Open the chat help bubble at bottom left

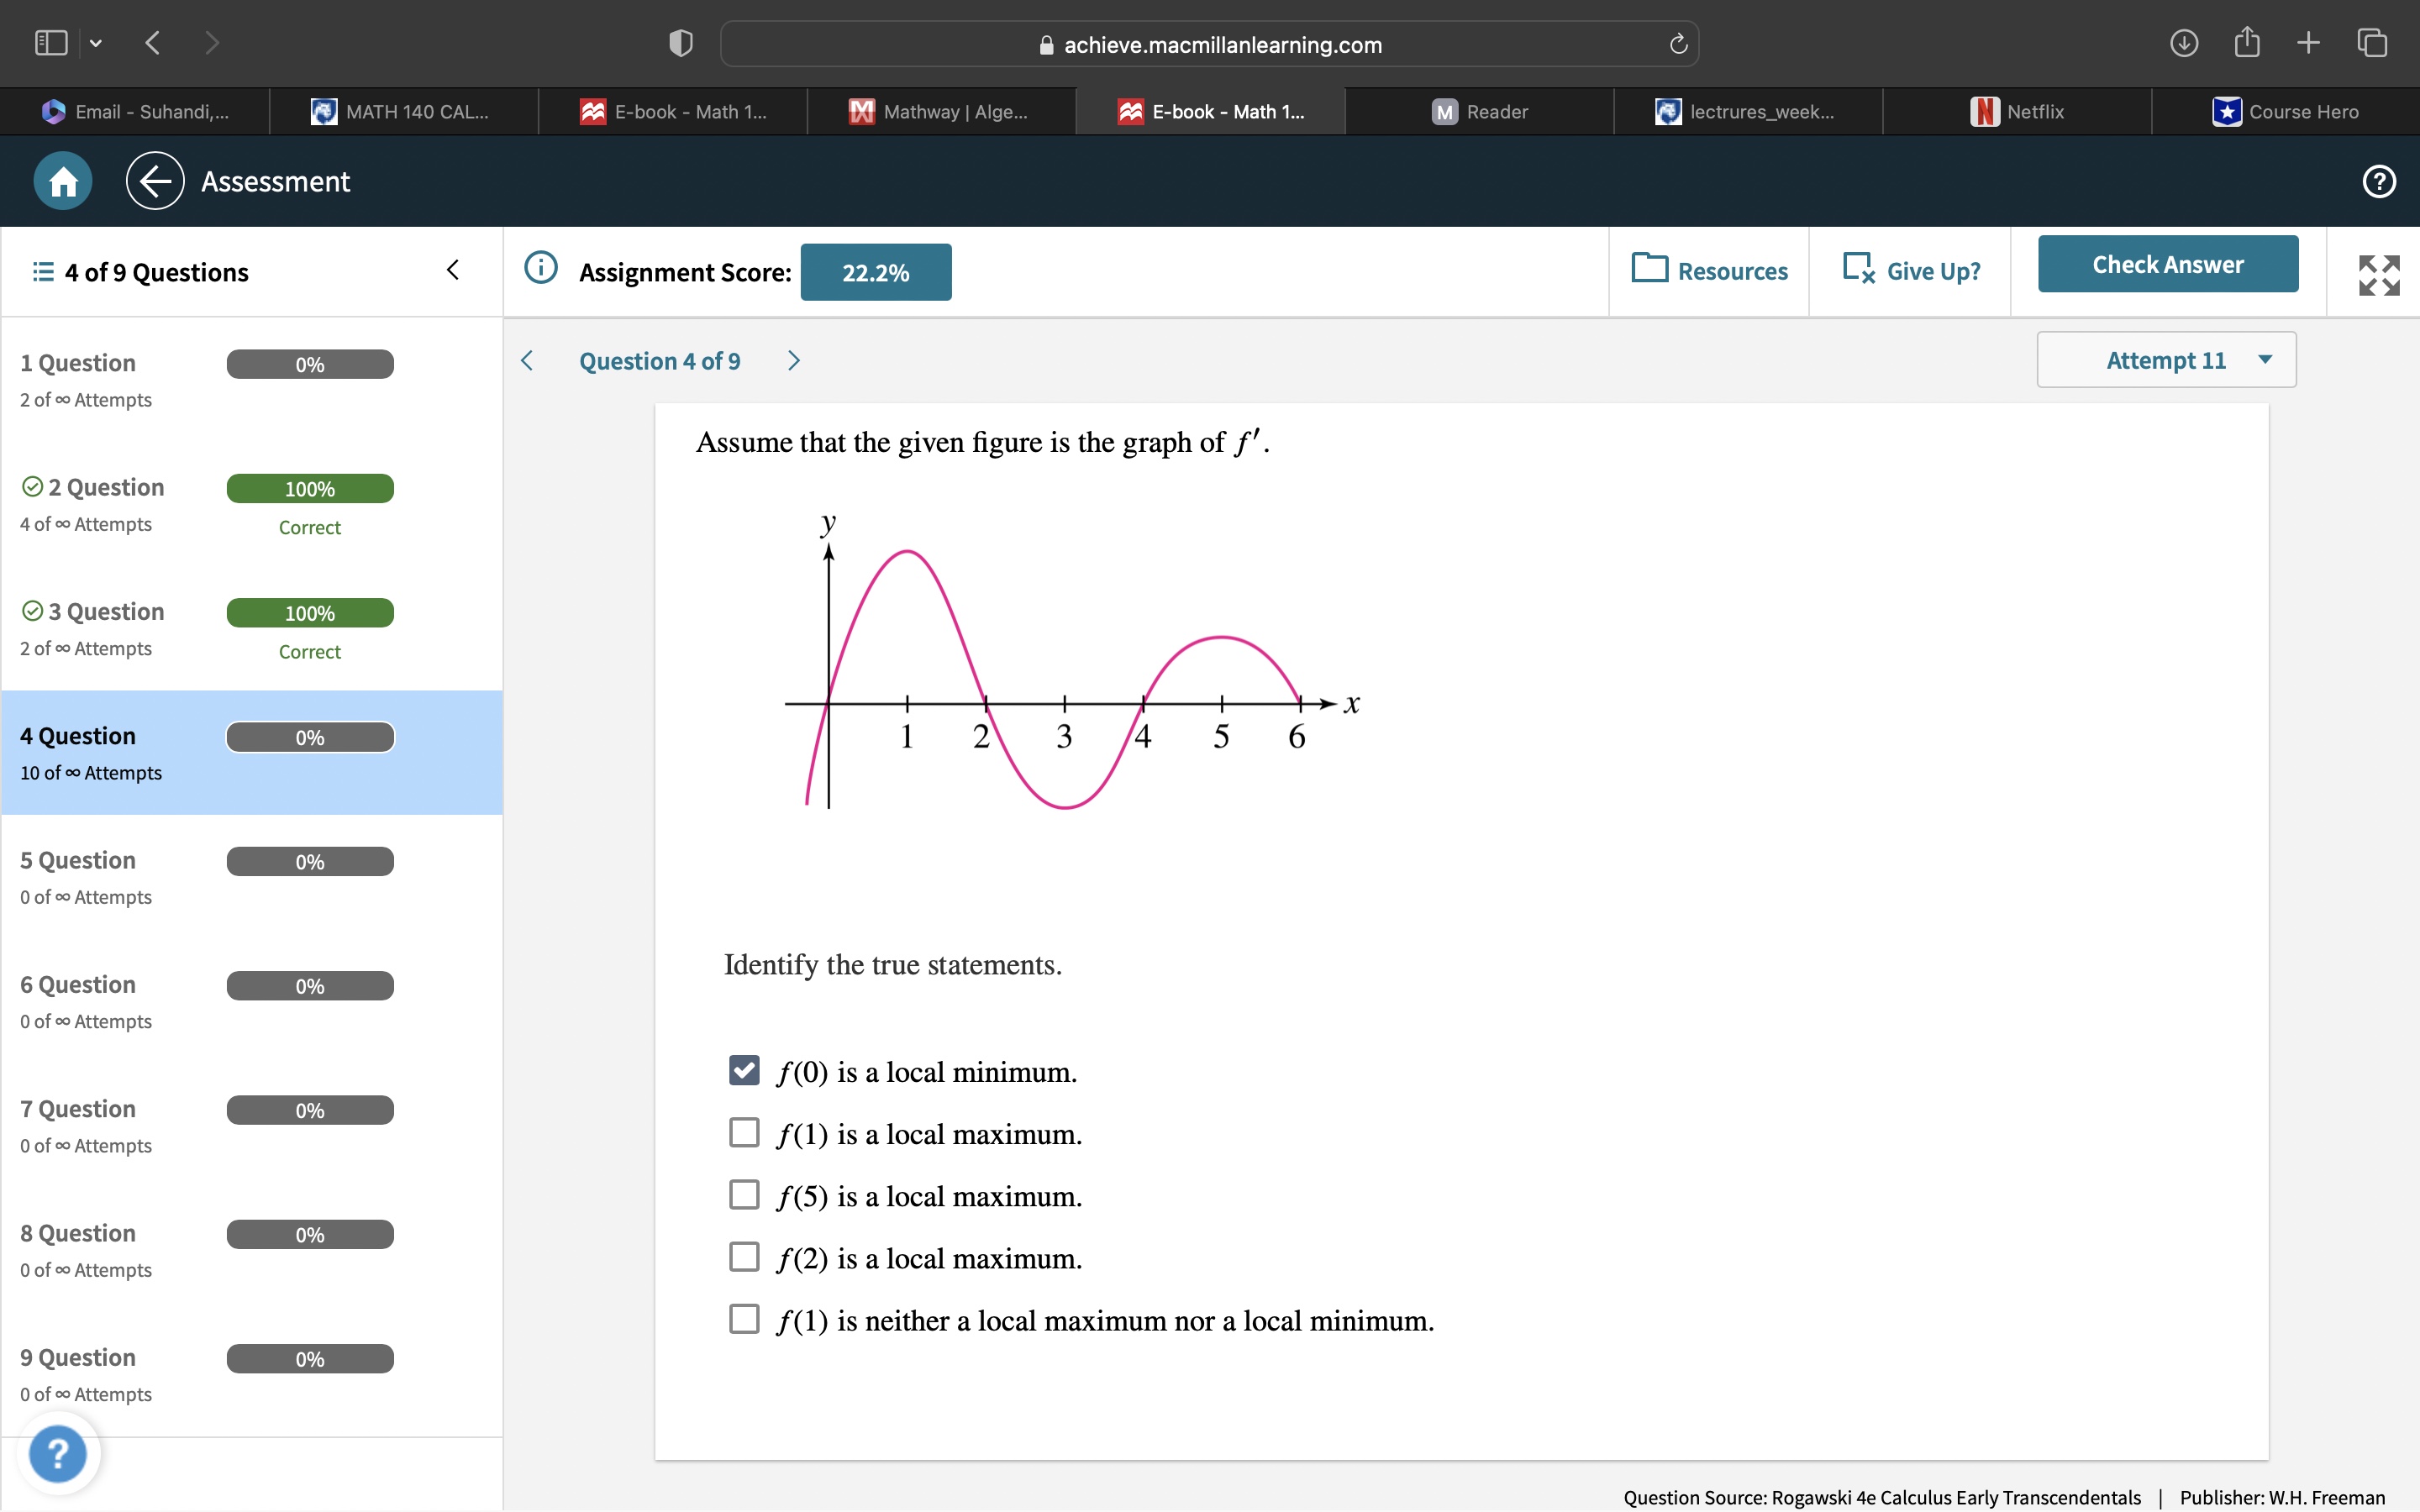(x=59, y=1453)
